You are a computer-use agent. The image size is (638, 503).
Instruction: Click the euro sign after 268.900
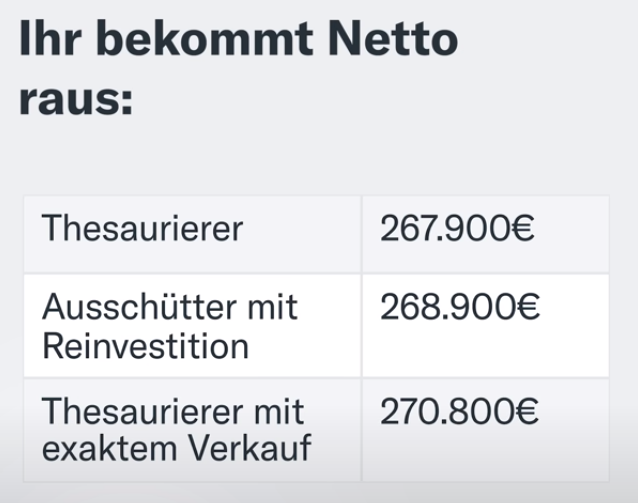pyautogui.click(x=526, y=307)
